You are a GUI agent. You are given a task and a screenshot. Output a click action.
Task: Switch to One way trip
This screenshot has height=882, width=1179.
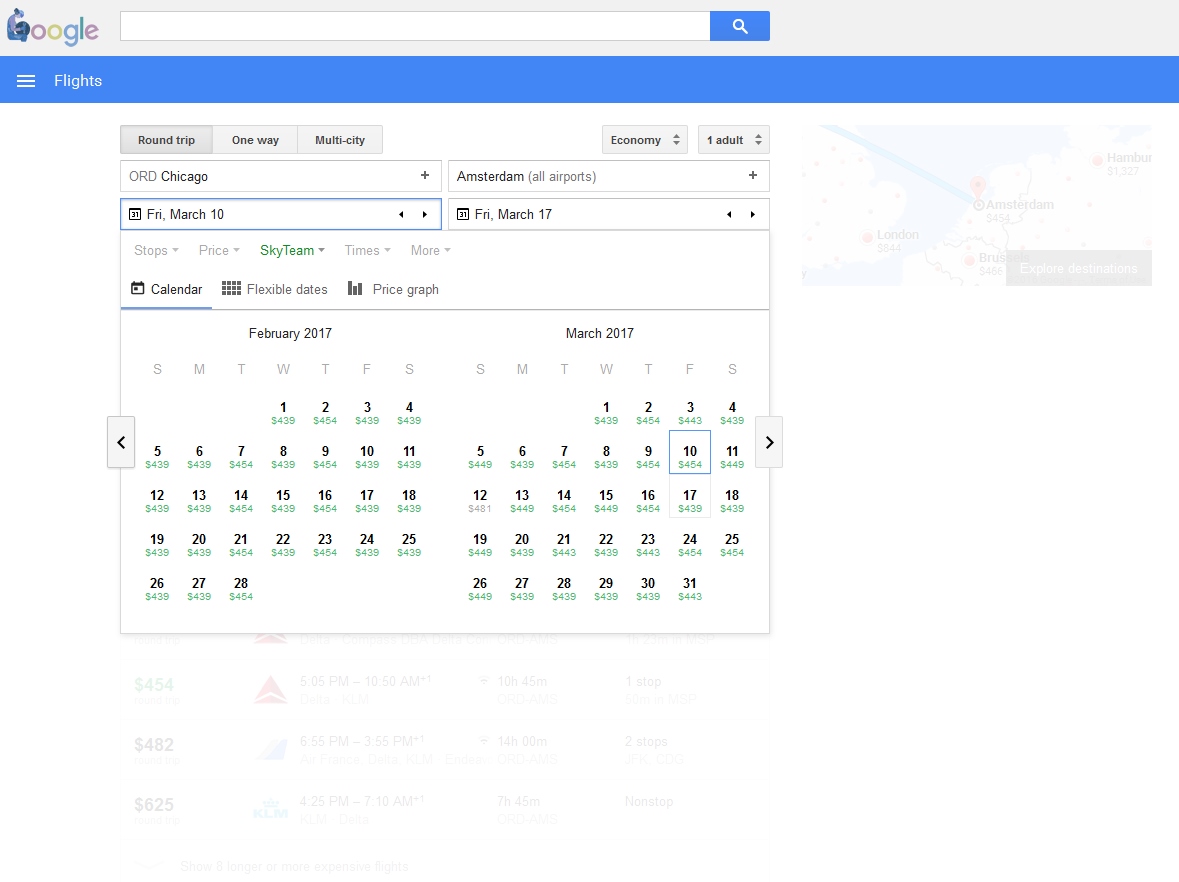[255, 140]
